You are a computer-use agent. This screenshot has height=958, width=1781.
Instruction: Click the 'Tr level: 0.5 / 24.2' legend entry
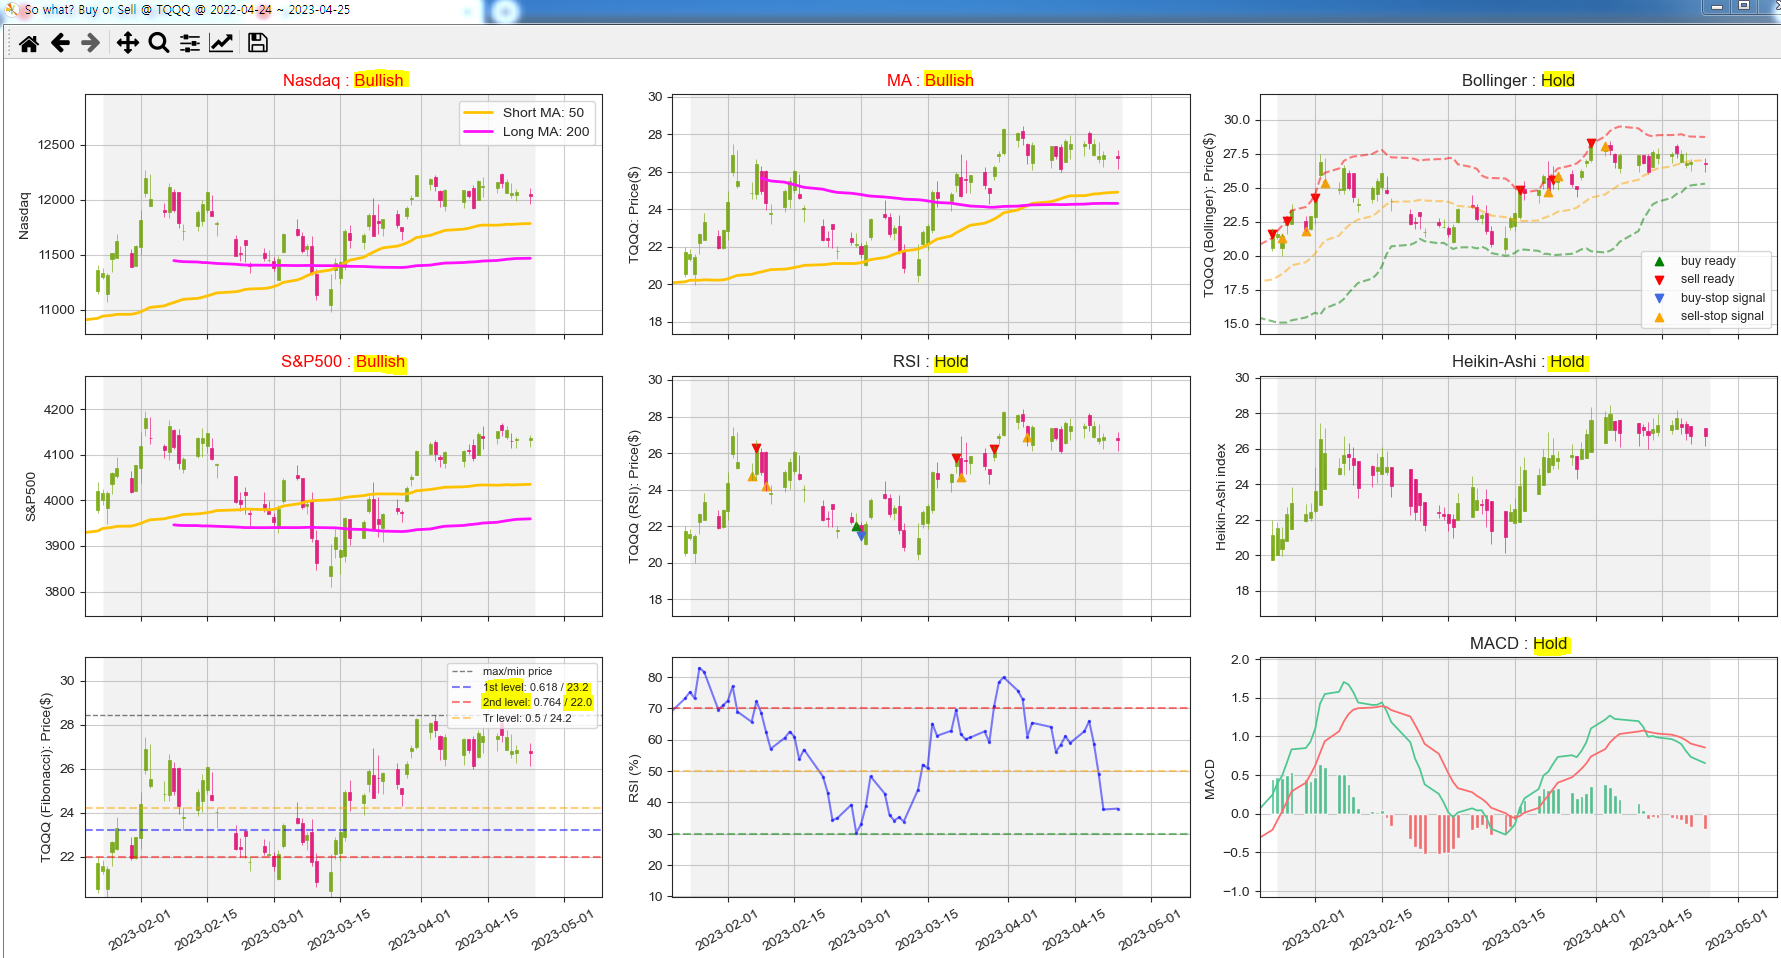tap(513, 718)
